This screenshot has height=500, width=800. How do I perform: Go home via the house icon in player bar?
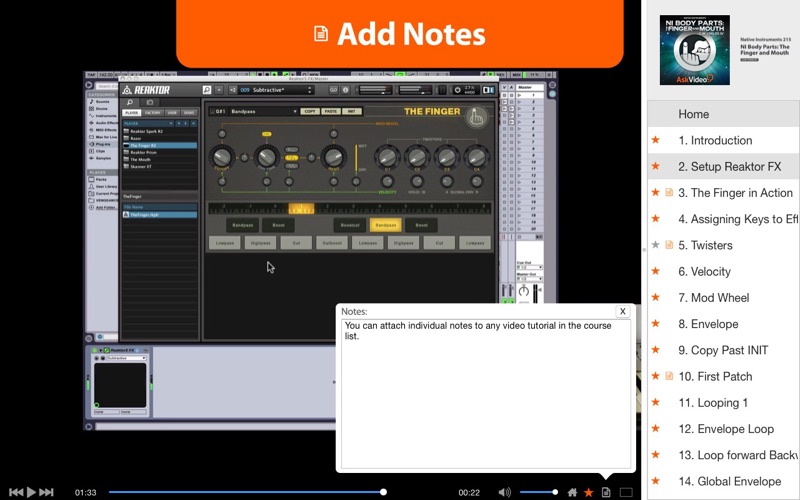(572, 492)
